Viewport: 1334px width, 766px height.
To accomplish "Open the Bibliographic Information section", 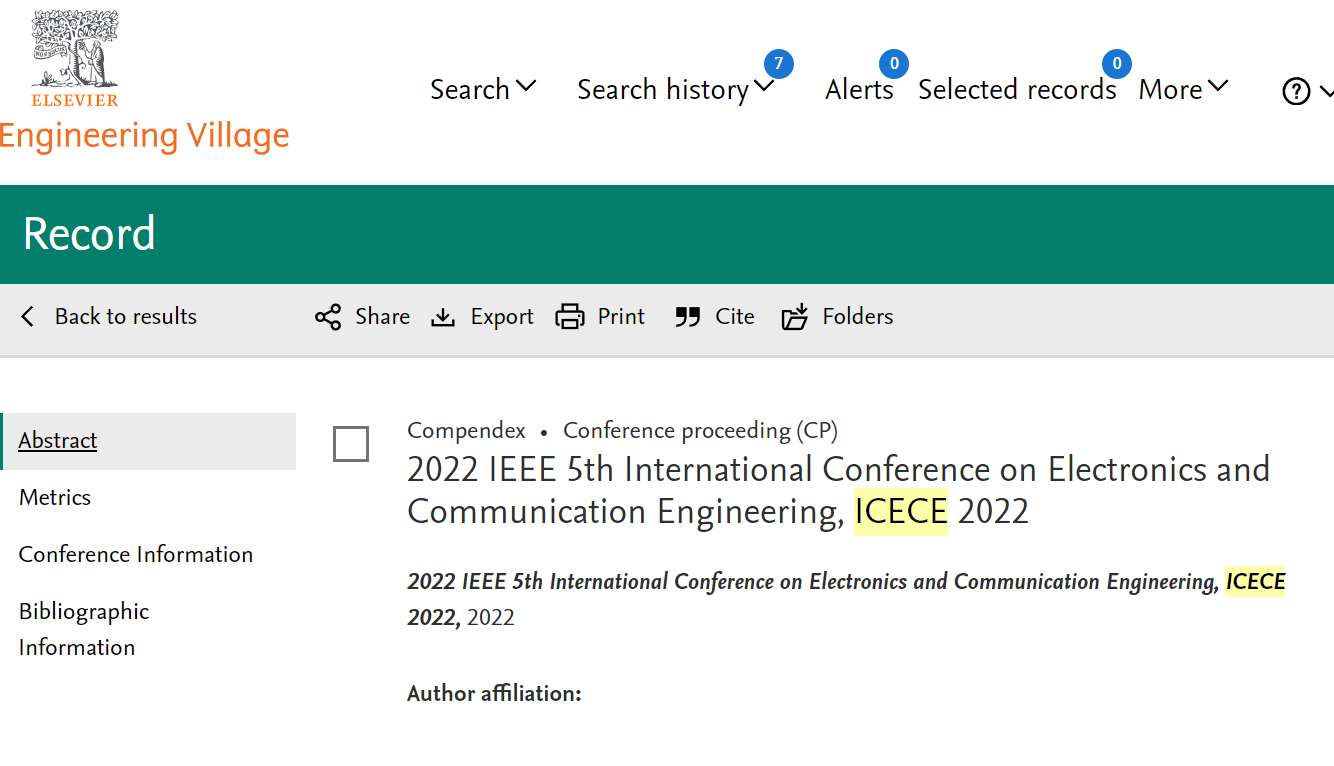I will (x=84, y=629).
